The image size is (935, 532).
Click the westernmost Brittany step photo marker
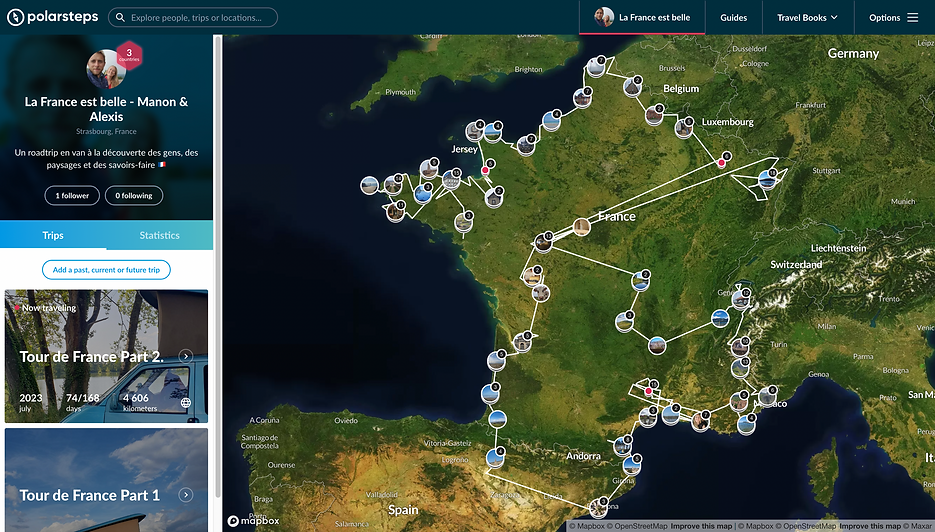click(370, 185)
